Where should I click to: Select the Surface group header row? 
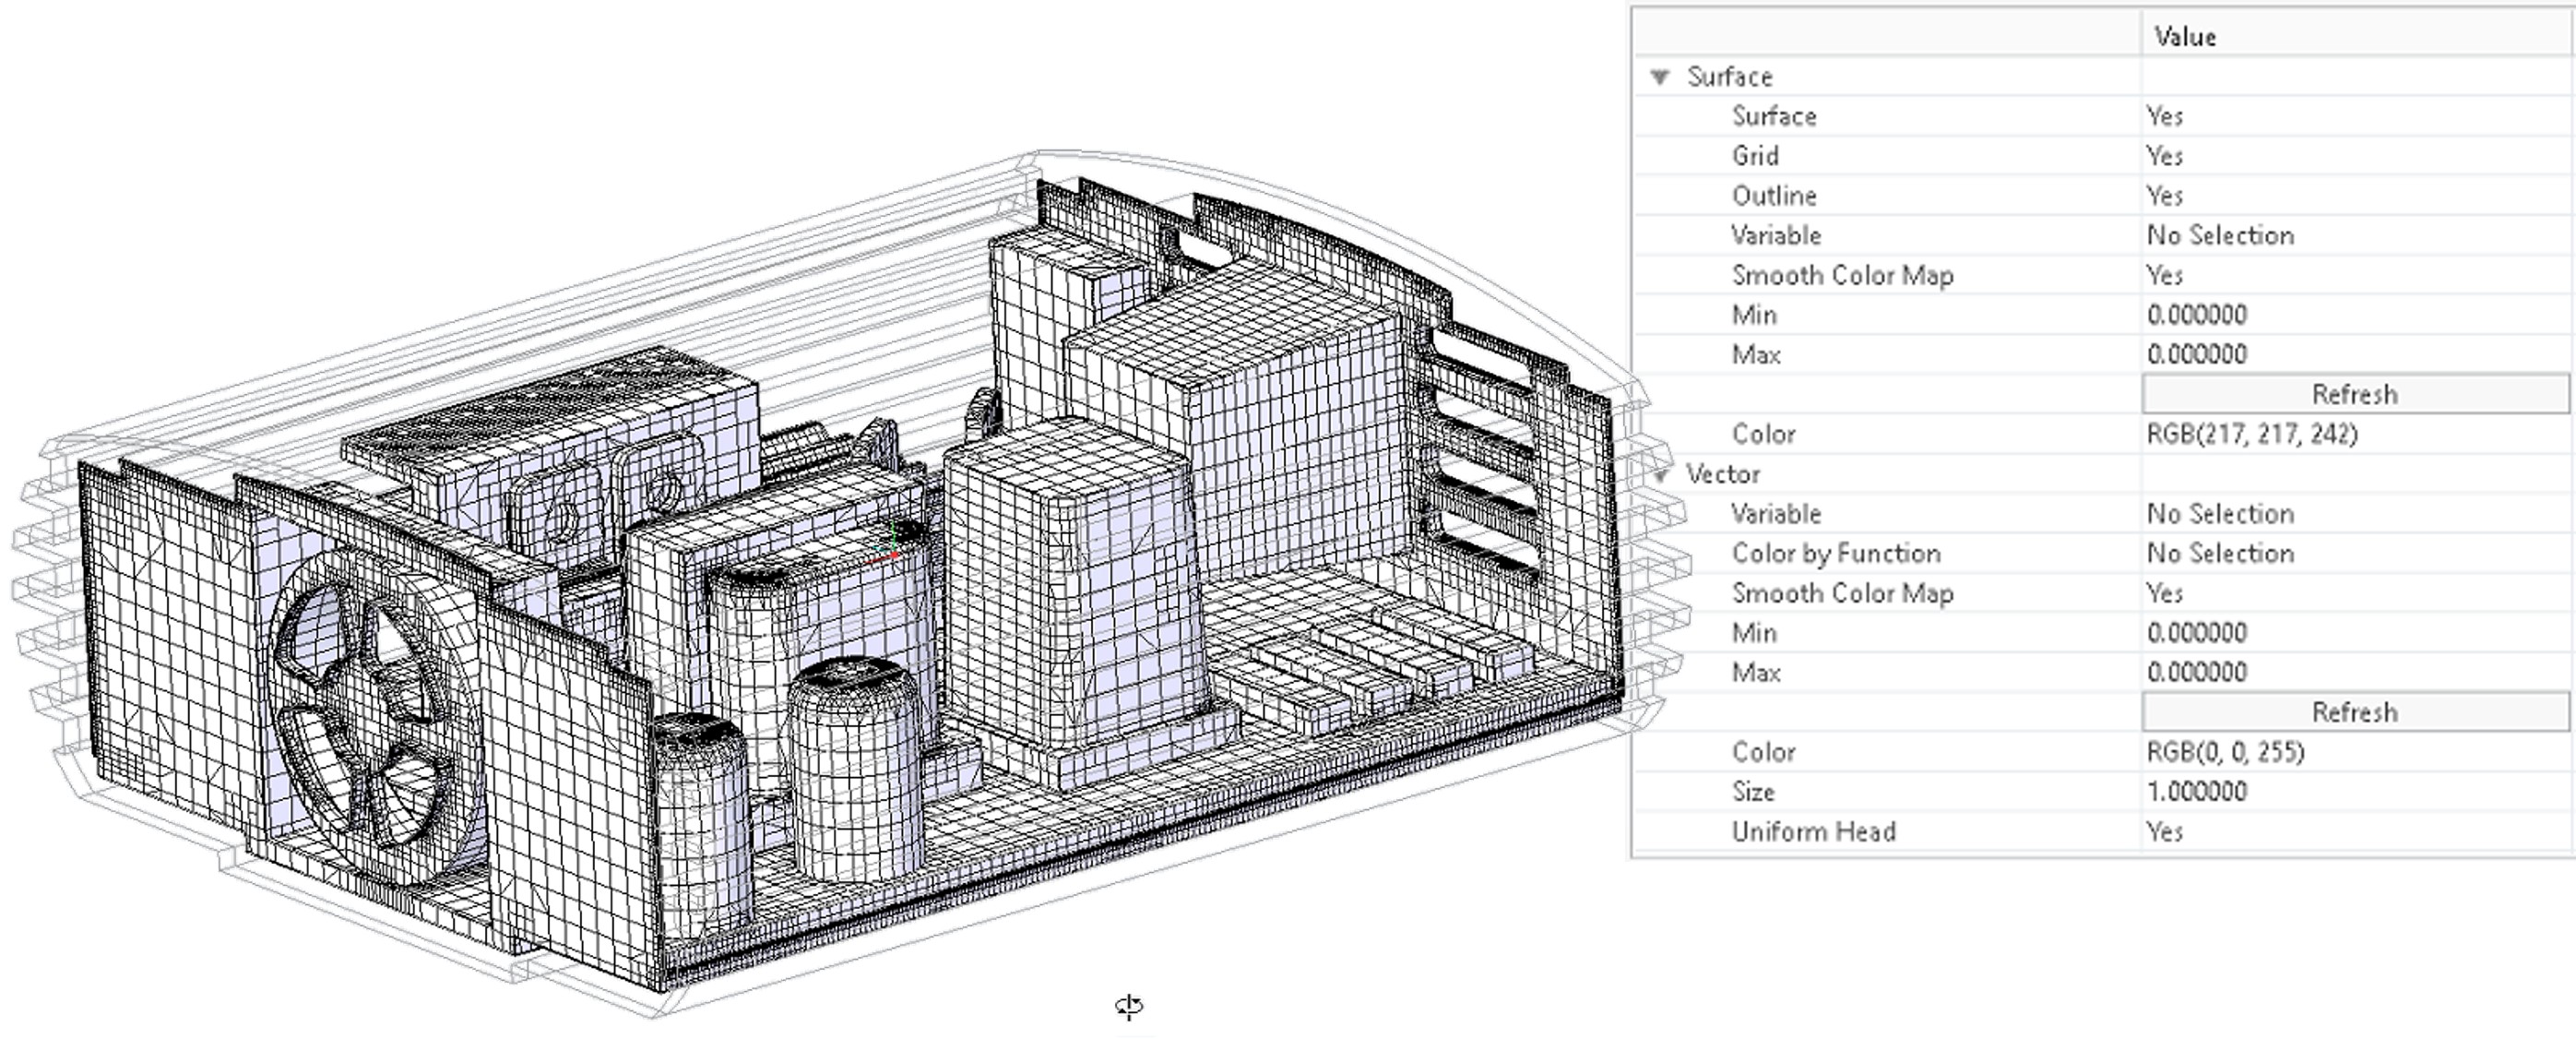(1730, 77)
